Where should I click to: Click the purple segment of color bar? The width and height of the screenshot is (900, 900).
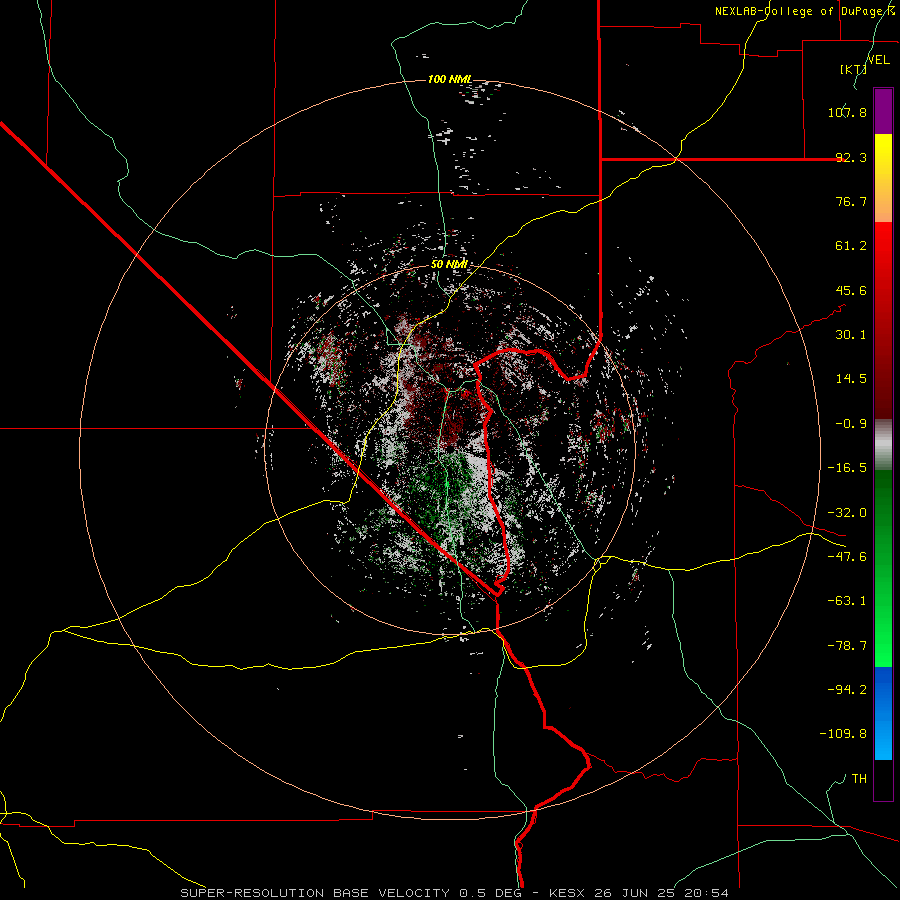pos(883,111)
